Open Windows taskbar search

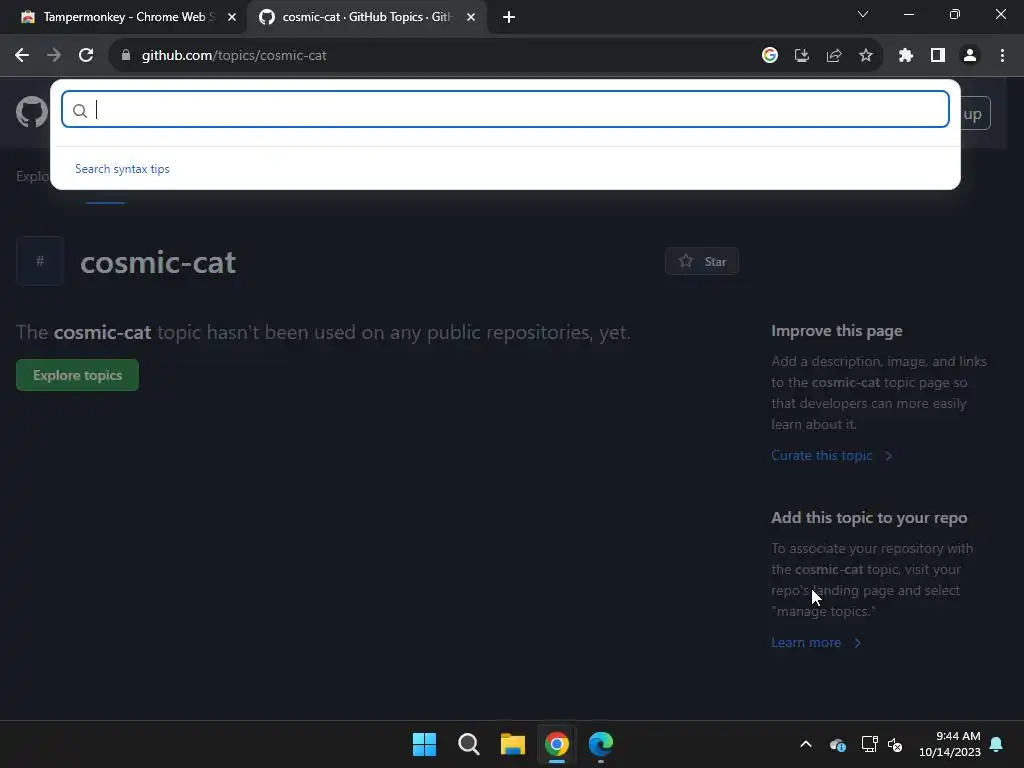pos(469,744)
